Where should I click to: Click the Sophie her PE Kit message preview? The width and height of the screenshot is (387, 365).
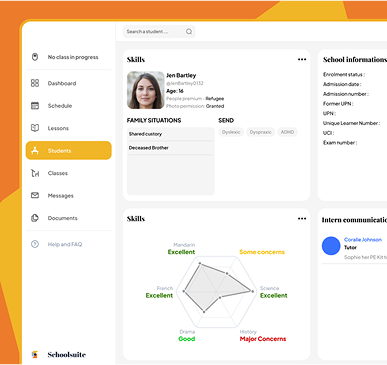tap(365, 257)
